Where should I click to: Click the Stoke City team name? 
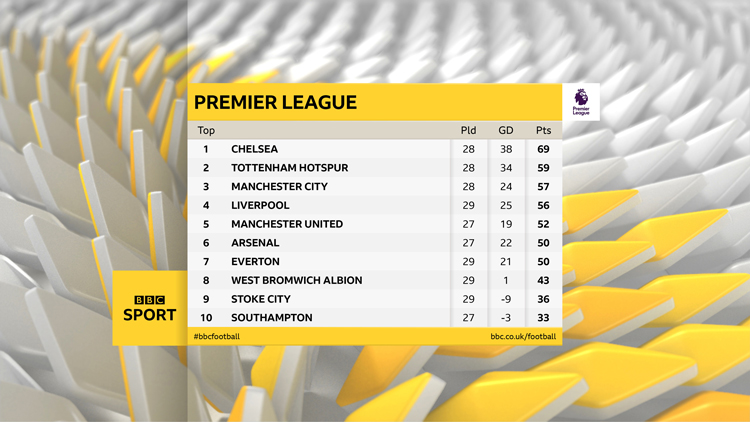tap(261, 299)
